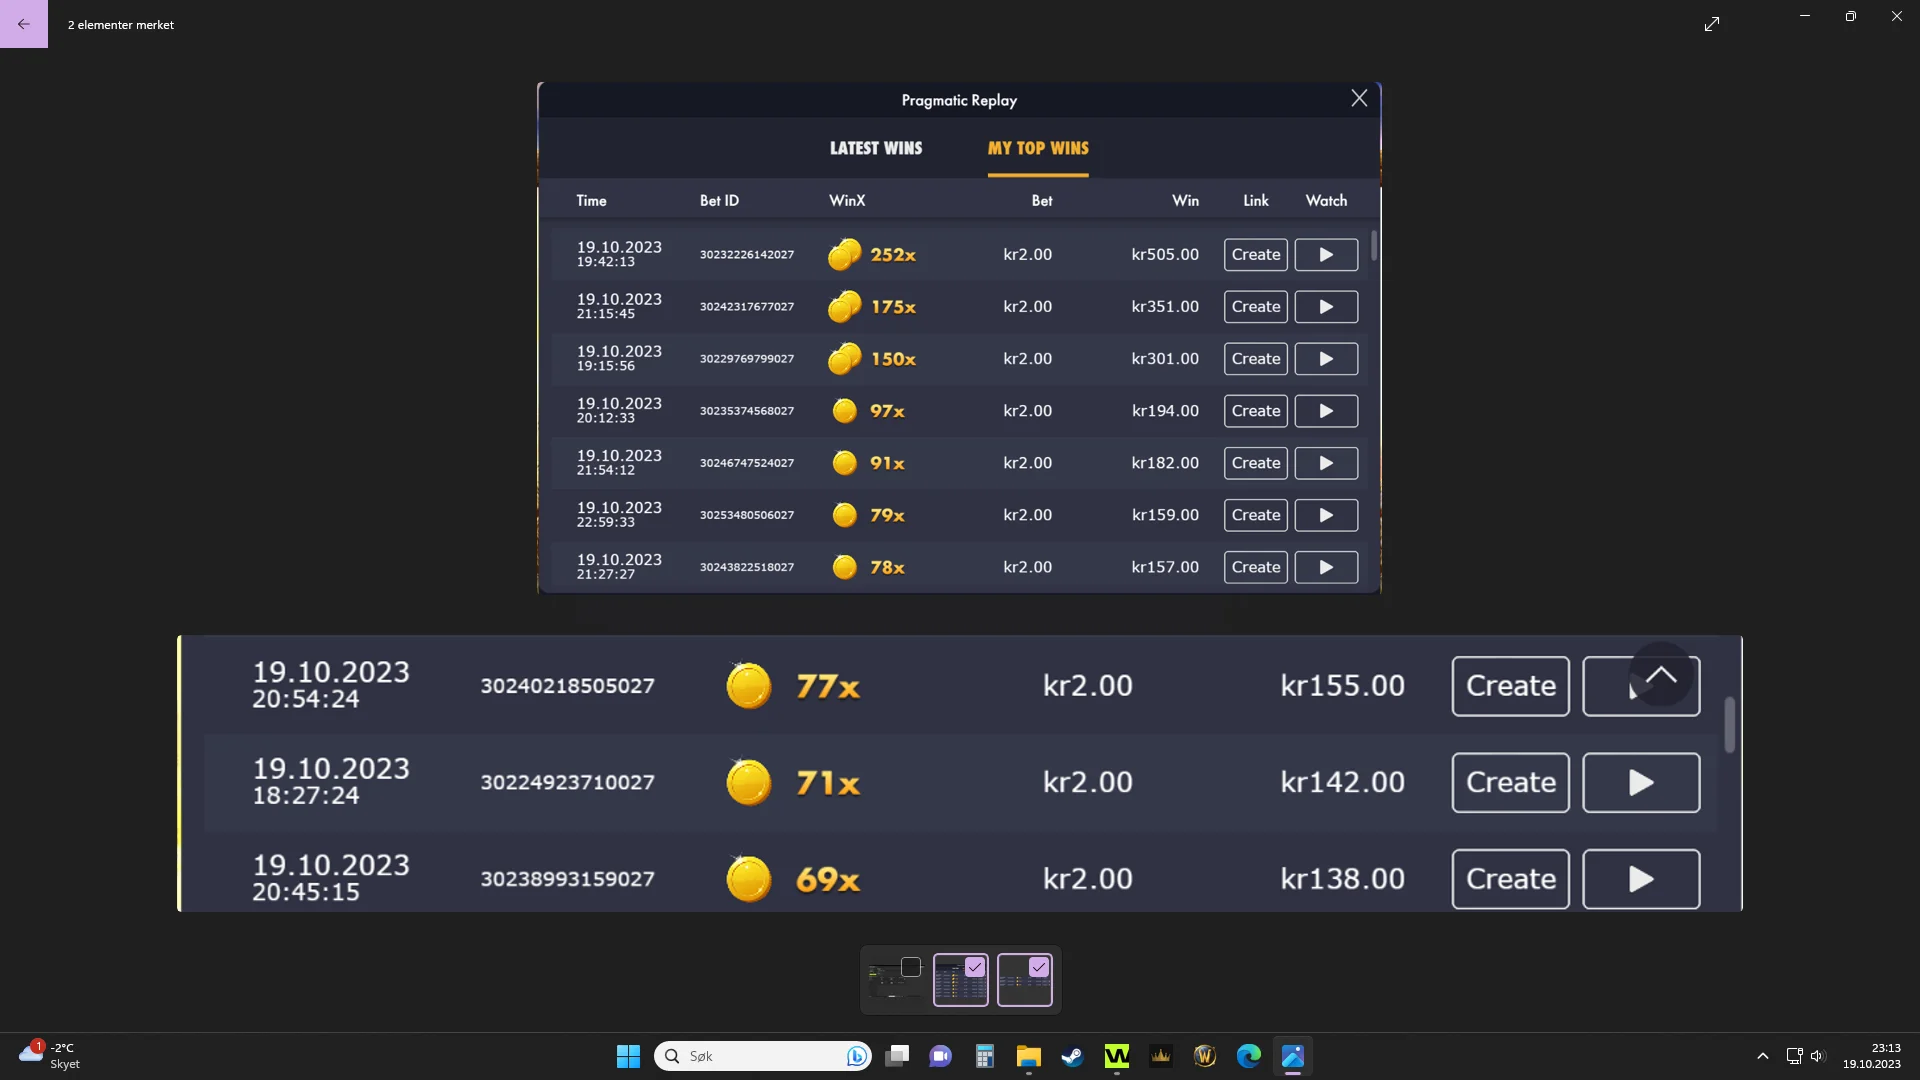Open the Teams chat taskbar icon
Screen dimensions: 1920x1080
pyautogui.click(x=940, y=1056)
